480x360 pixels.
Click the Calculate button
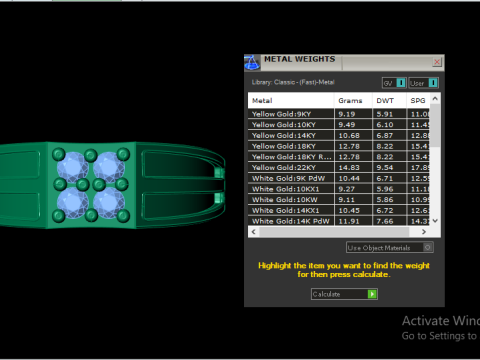[x=344, y=294]
